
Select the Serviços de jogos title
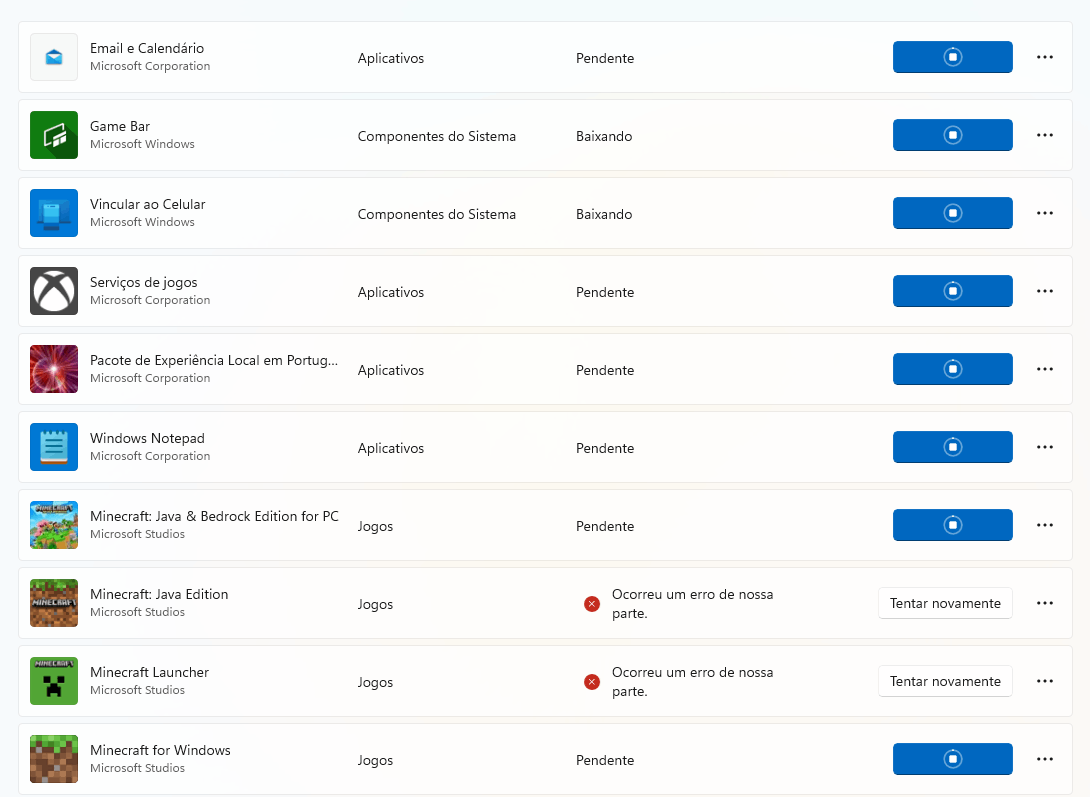click(143, 282)
